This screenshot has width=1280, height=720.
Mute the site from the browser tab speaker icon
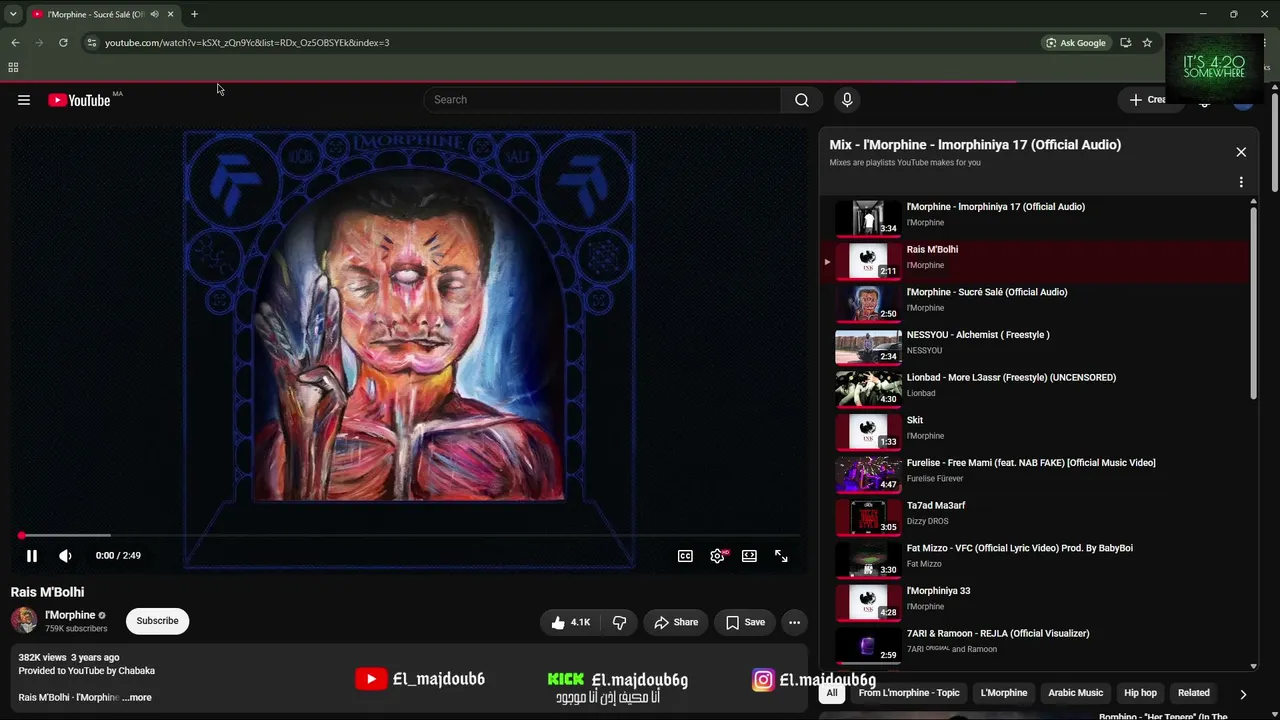pyautogui.click(x=154, y=14)
